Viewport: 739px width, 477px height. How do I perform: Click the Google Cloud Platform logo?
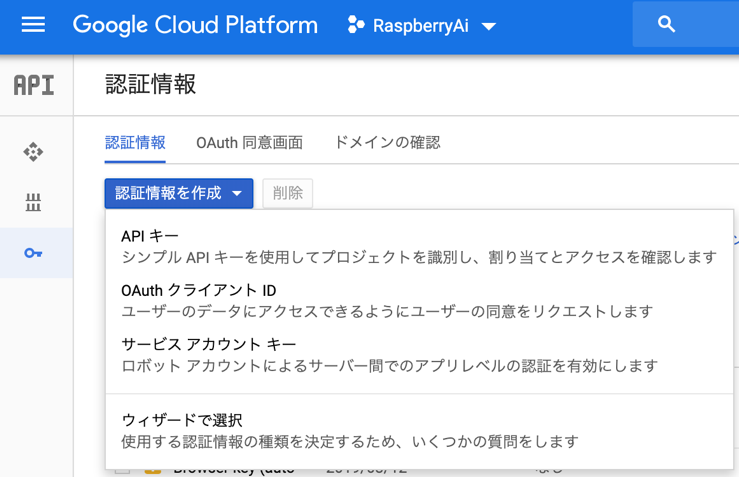(x=195, y=25)
